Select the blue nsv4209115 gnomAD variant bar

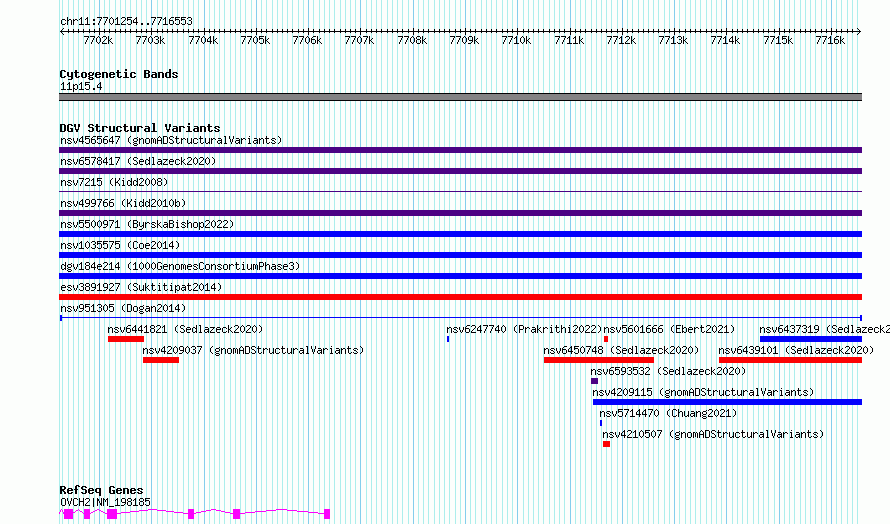tap(728, 402)
